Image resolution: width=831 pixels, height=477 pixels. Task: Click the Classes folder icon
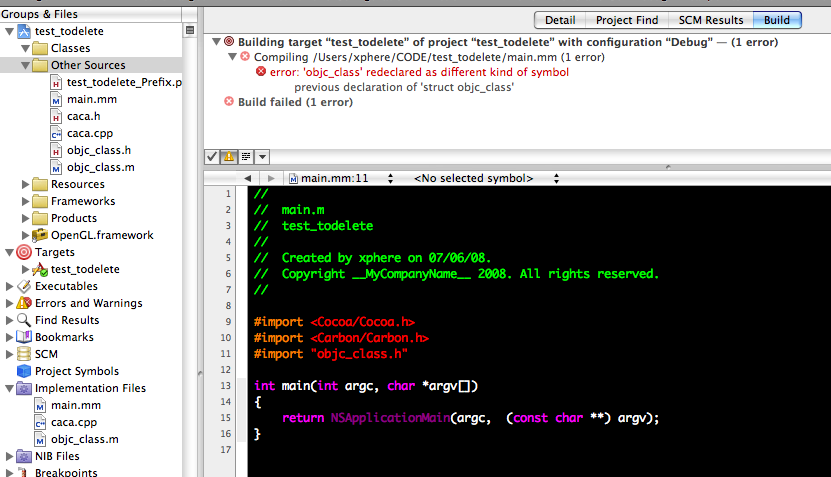tap(40, 48)
